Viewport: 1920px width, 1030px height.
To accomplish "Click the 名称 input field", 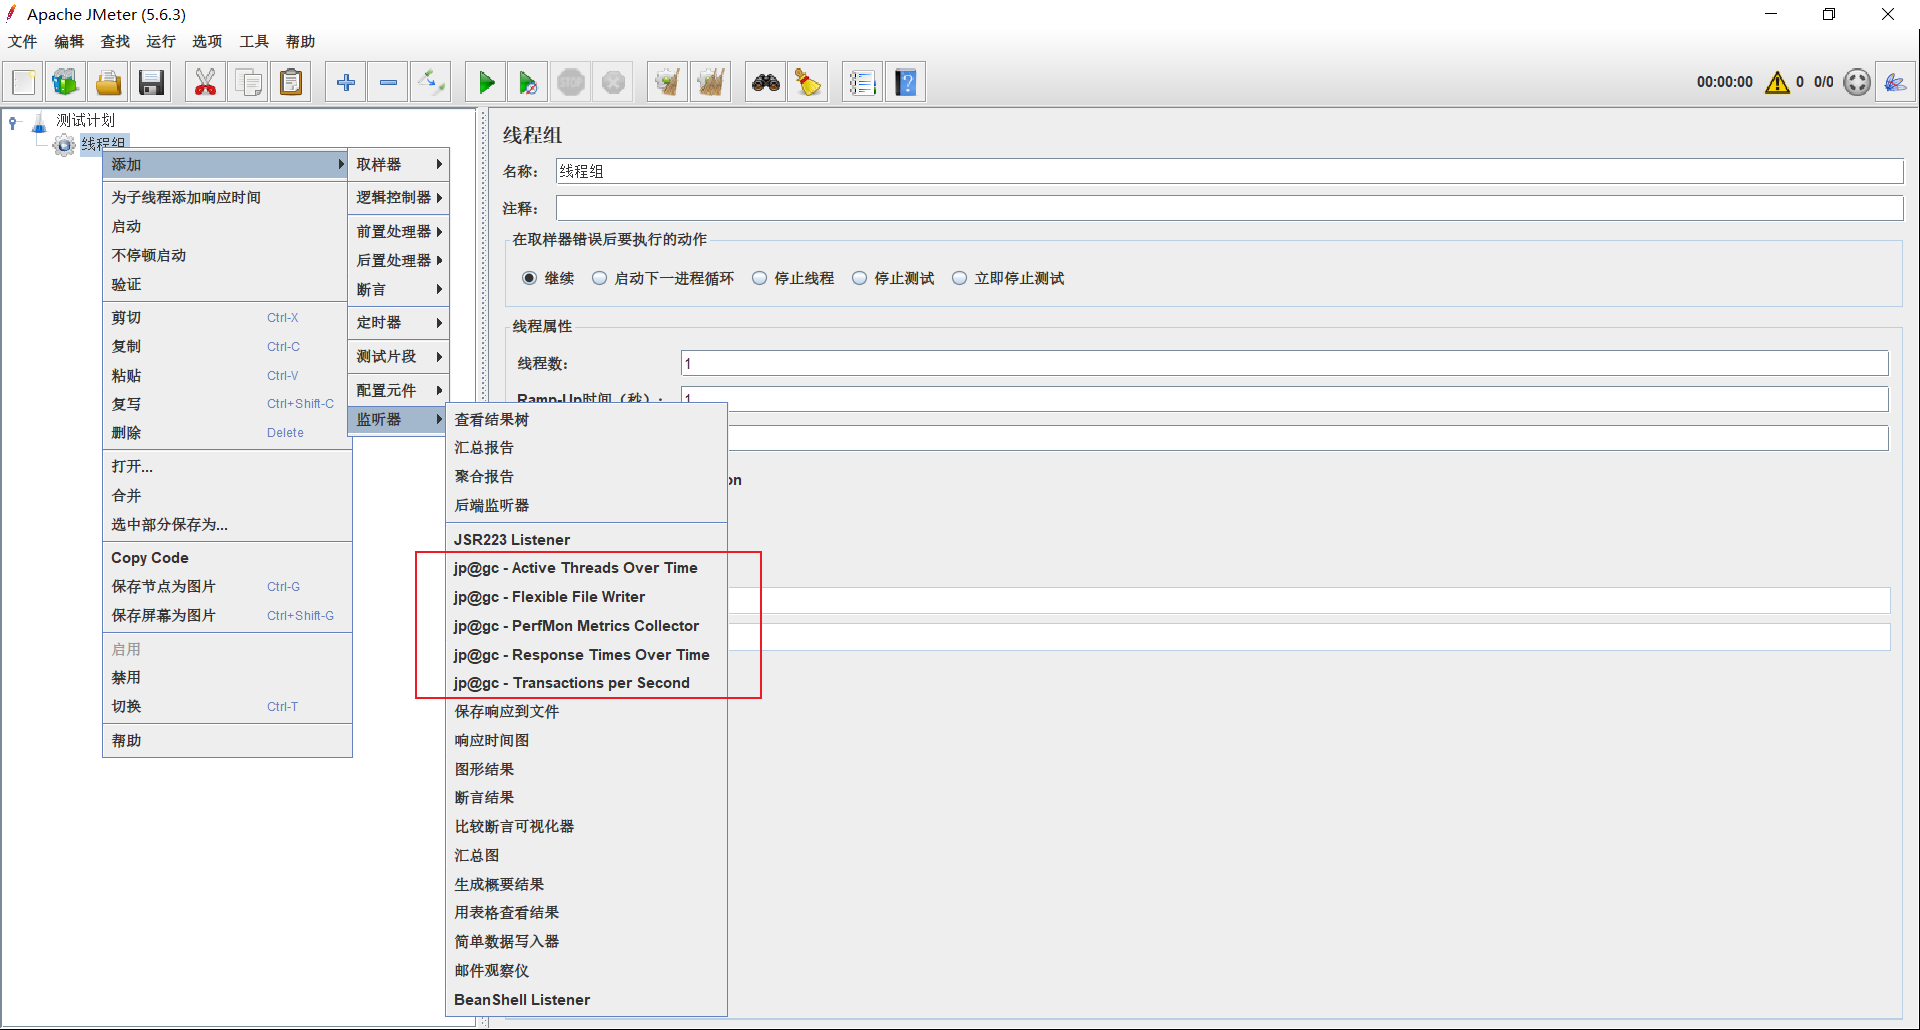I will pyautogui.click(x=1229, y=171).
